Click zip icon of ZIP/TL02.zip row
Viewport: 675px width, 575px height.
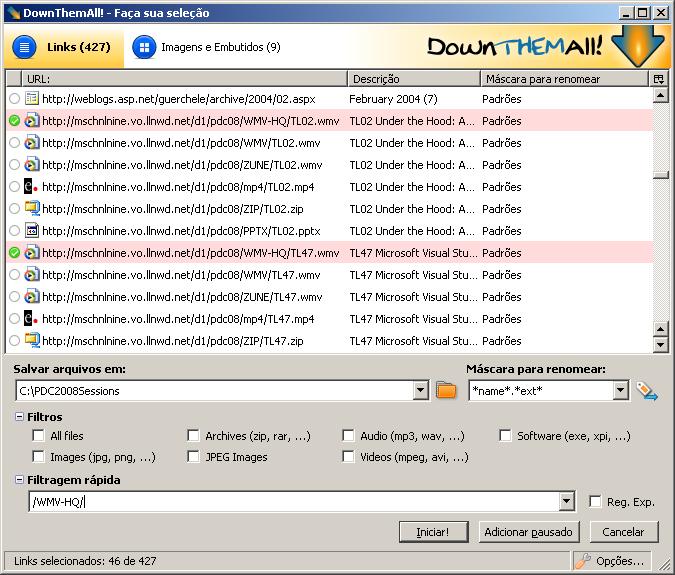[32, 208]
